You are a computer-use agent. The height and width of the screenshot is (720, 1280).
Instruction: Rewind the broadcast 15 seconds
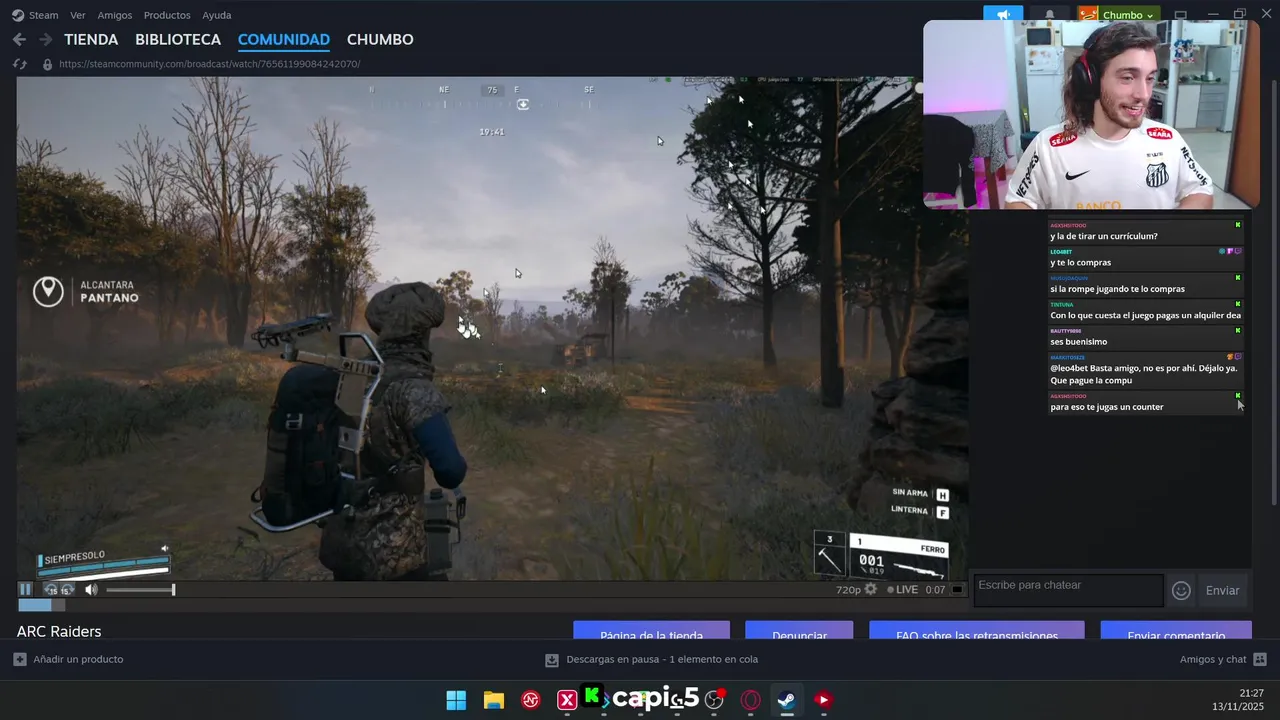click(x=52, y=590)
